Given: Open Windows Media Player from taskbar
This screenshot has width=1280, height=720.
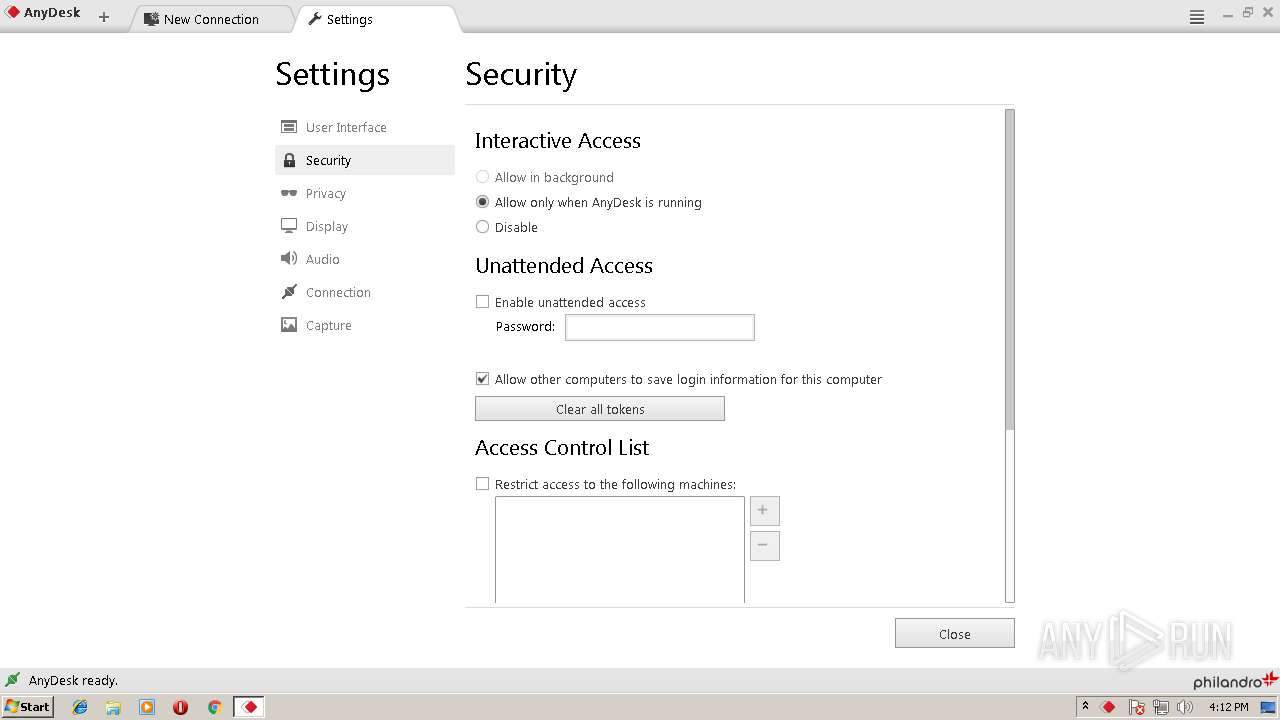Looking at the screenshot, I should (x=147, y=707).
